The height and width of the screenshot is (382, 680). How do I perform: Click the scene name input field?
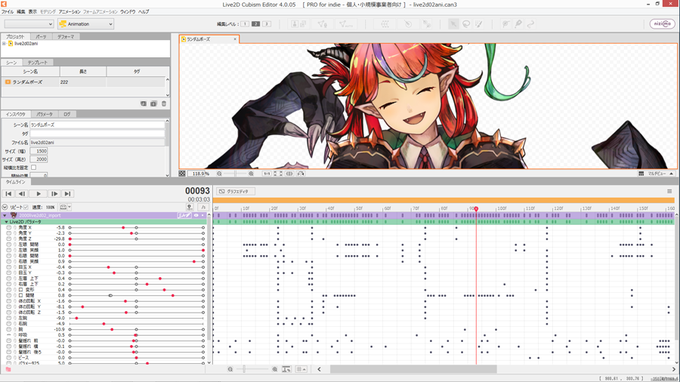coord(97,125)
